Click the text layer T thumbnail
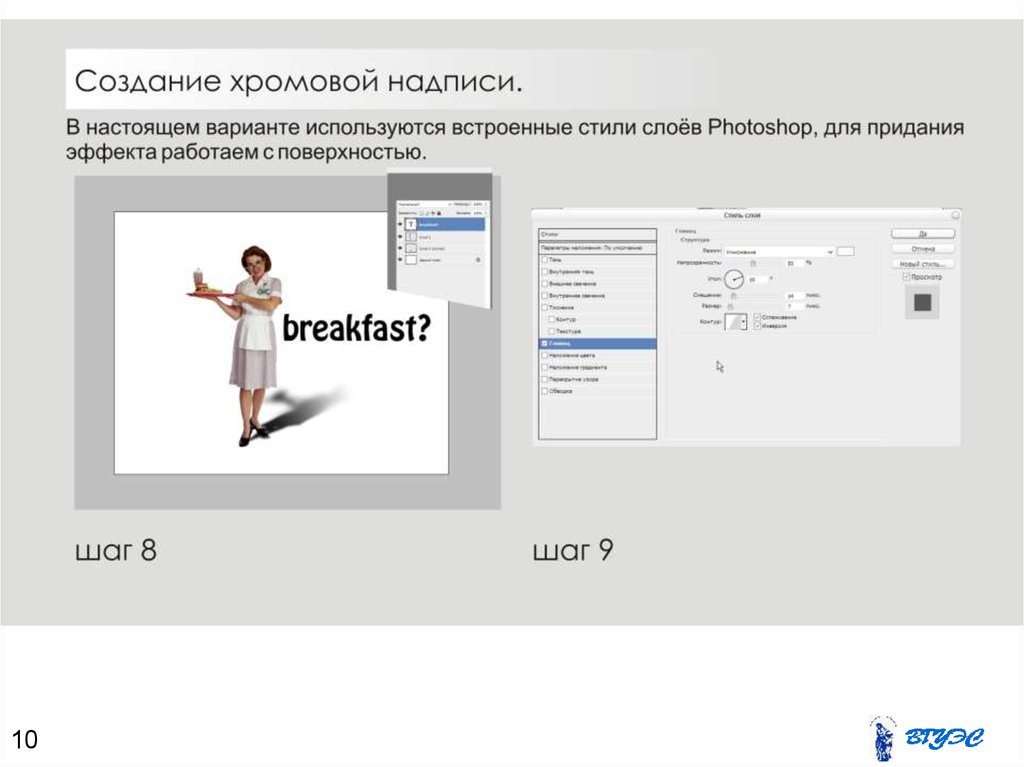The image size is (1024, 767). click(x=411, y=224)
